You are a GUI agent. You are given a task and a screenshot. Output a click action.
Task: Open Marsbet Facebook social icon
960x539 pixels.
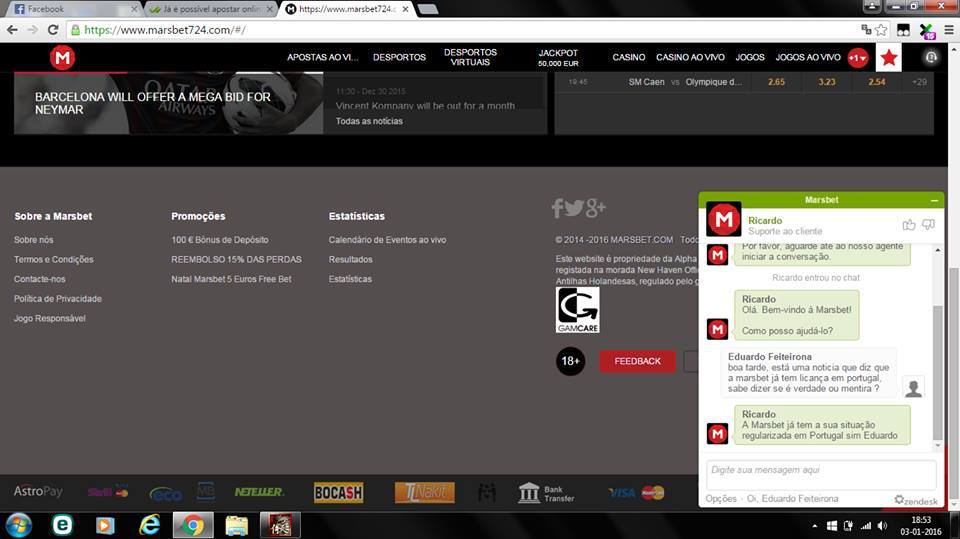coord(557,208)
